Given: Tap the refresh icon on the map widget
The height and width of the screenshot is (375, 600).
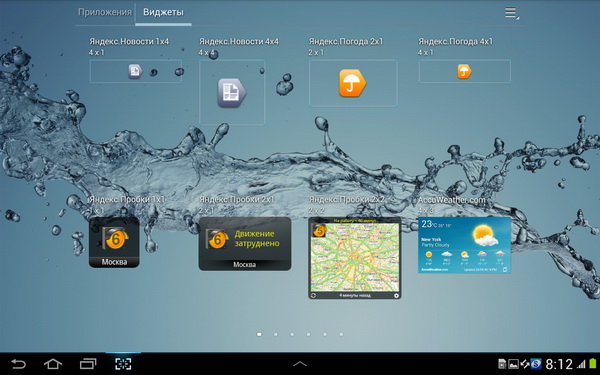Looking at the screenshot, I should [313, 295].
